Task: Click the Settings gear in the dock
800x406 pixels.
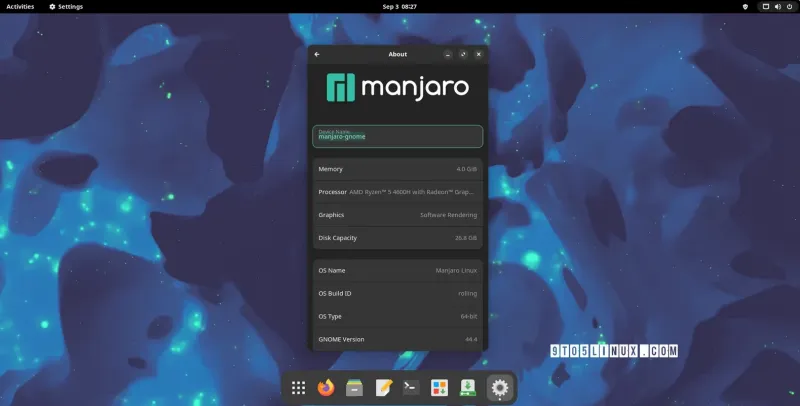Action: pyautogui.click(x=499, y=388)
